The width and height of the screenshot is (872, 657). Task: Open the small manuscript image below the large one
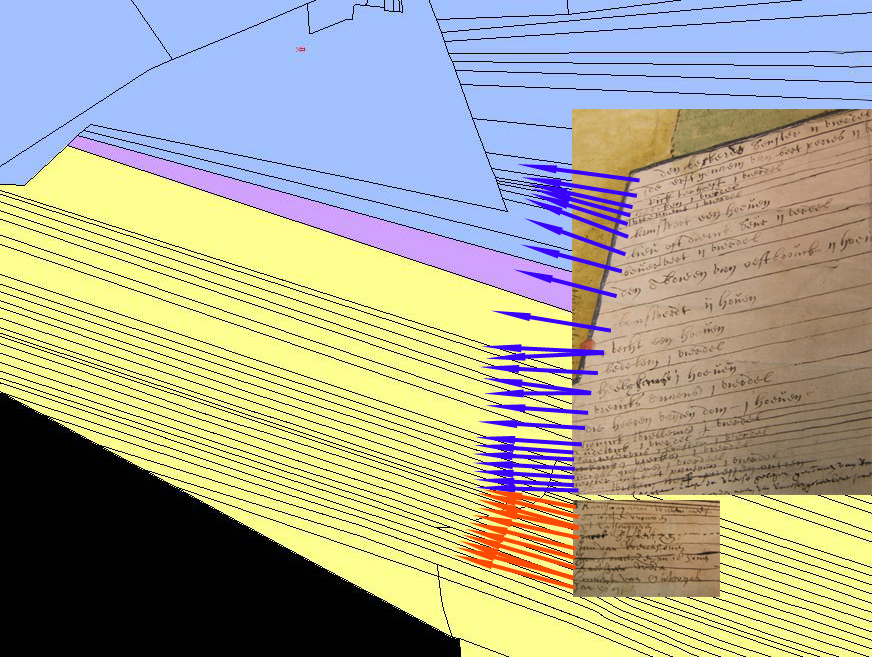tap(646, 547)
